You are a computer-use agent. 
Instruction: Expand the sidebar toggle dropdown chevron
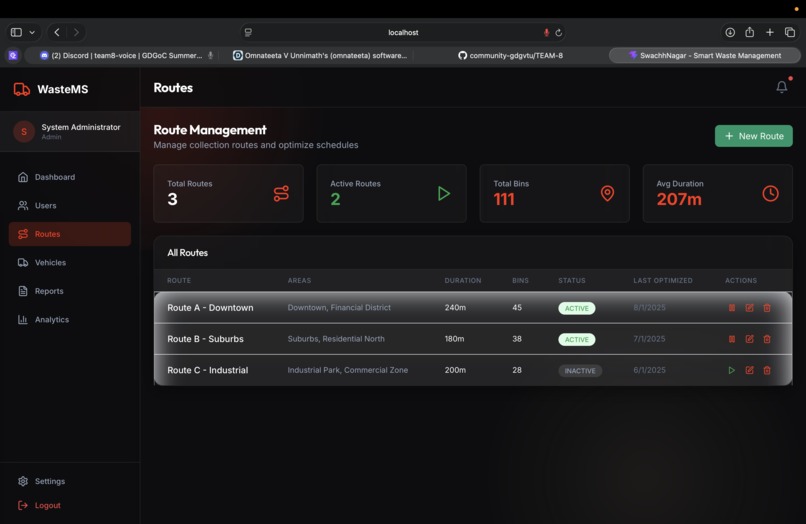[32, 32]
